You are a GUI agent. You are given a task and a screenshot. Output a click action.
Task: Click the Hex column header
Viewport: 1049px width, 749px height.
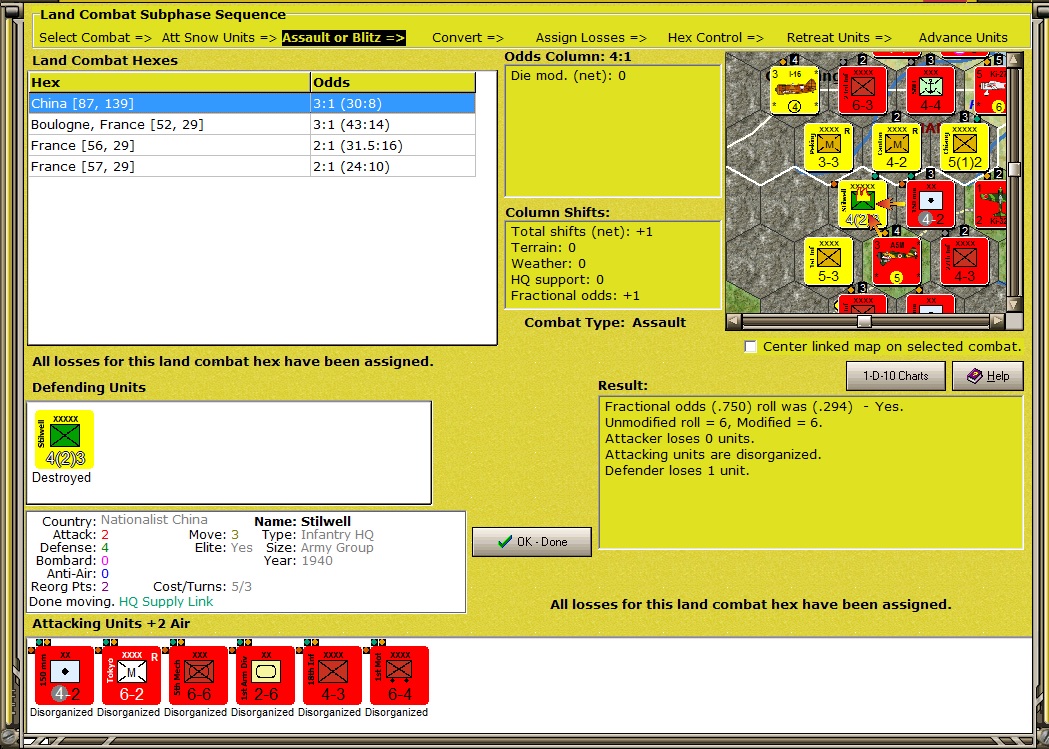click(169, 82)
